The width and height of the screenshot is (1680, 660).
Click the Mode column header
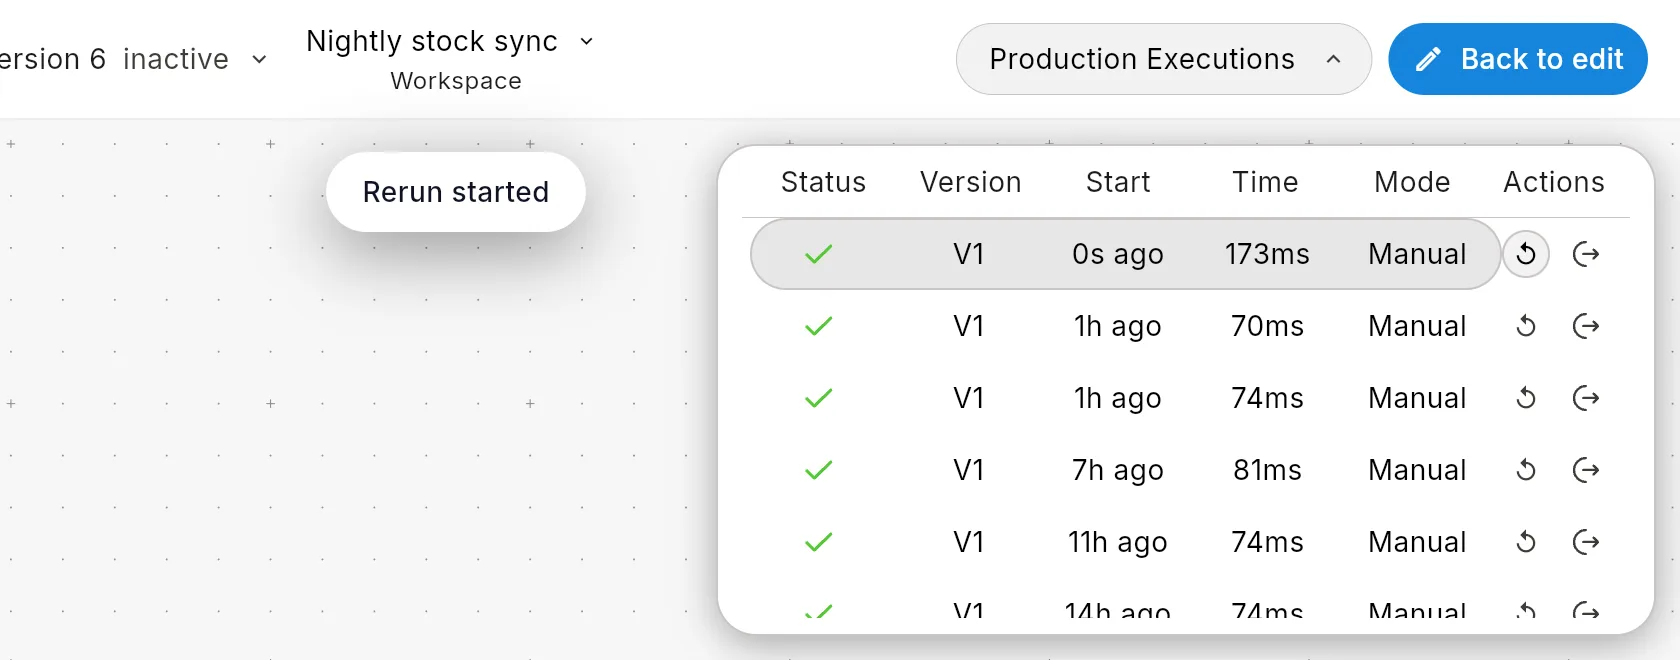coord(1412,182)
